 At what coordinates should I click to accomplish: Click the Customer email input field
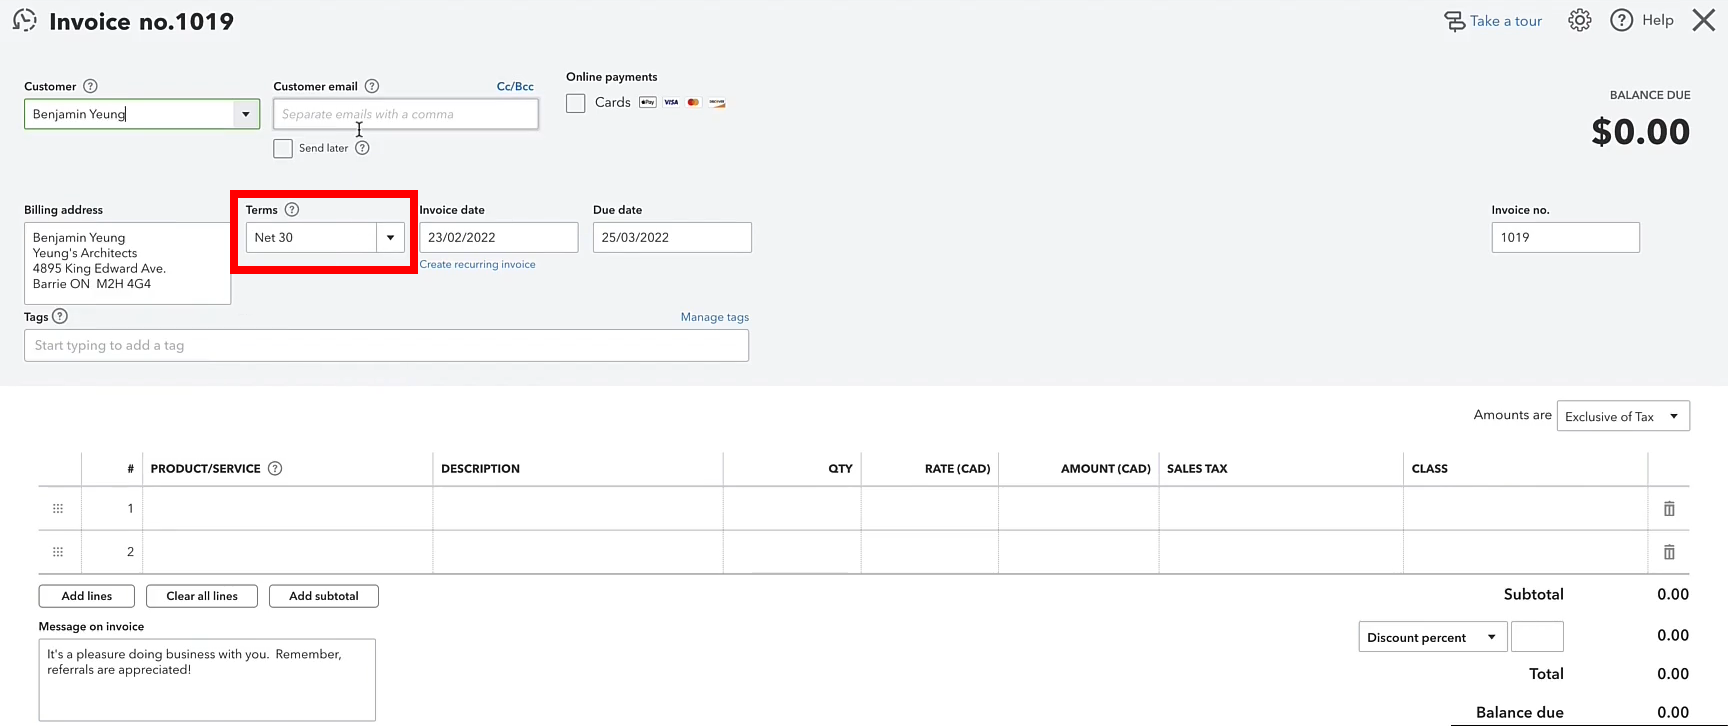406,114
